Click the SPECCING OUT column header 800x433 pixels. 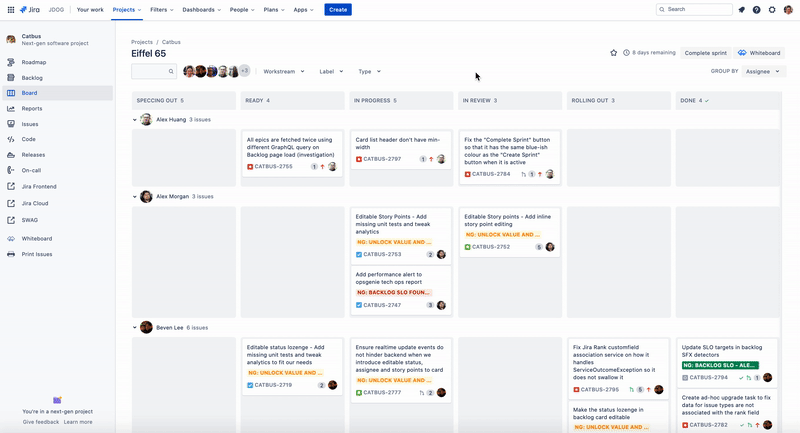point(184,100)
